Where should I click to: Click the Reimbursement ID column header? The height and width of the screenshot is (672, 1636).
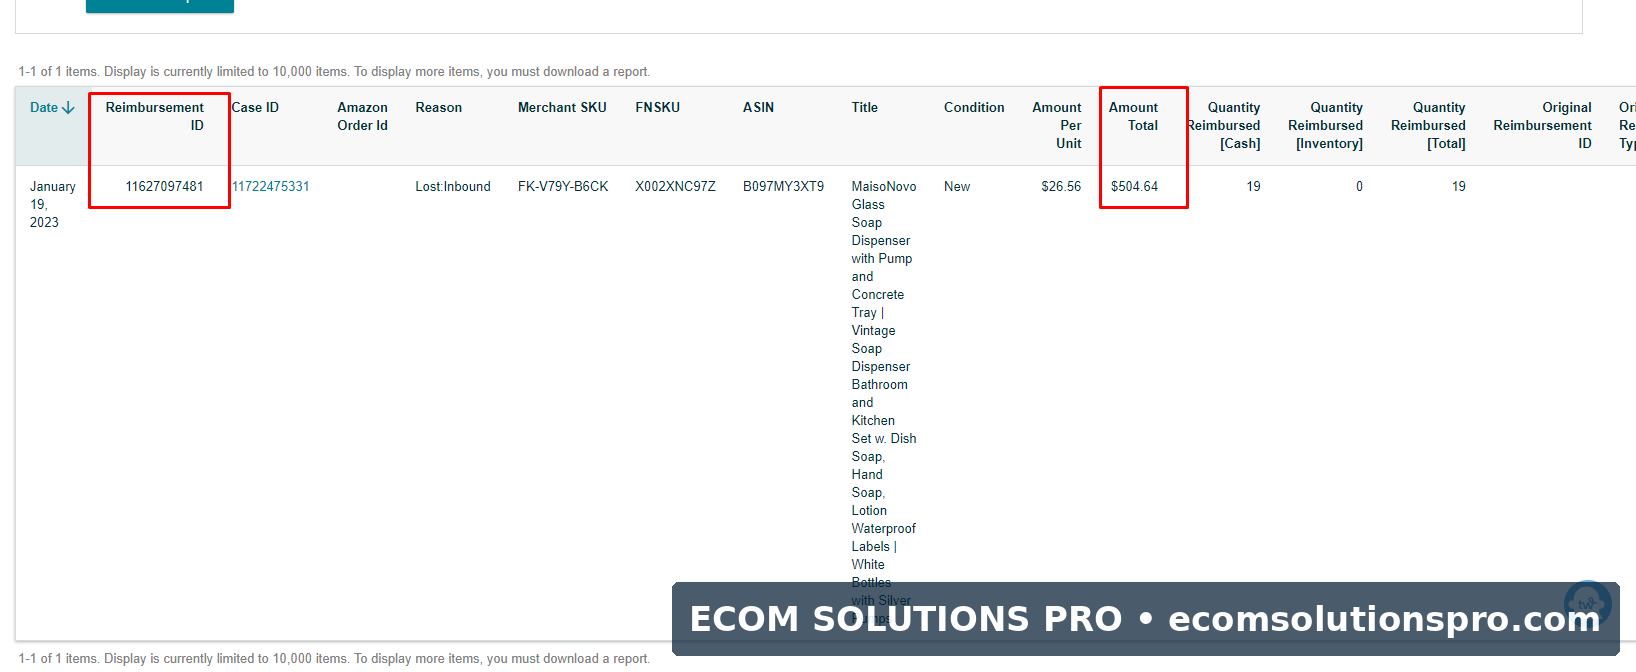coord(155,116)
